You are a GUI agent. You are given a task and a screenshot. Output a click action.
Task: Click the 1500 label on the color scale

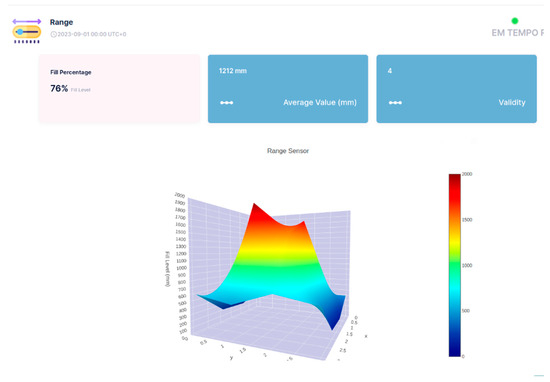(x=467, y=220)
